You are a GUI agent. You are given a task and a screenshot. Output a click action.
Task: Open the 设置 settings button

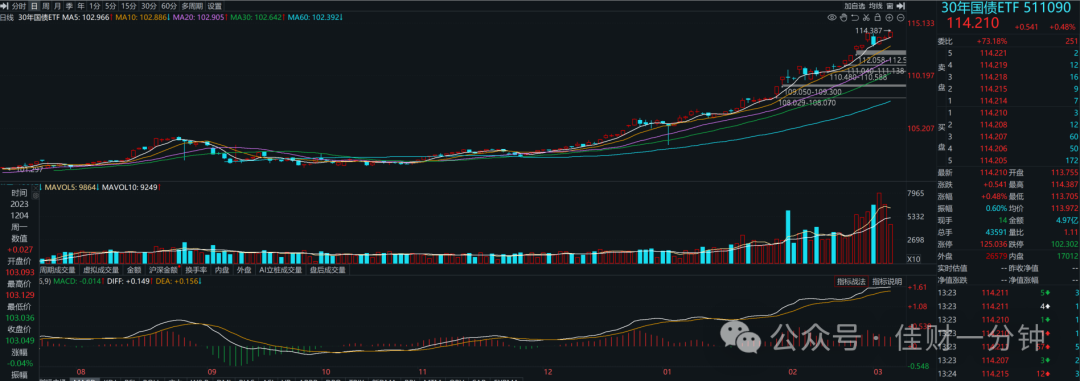coord(214,5)
